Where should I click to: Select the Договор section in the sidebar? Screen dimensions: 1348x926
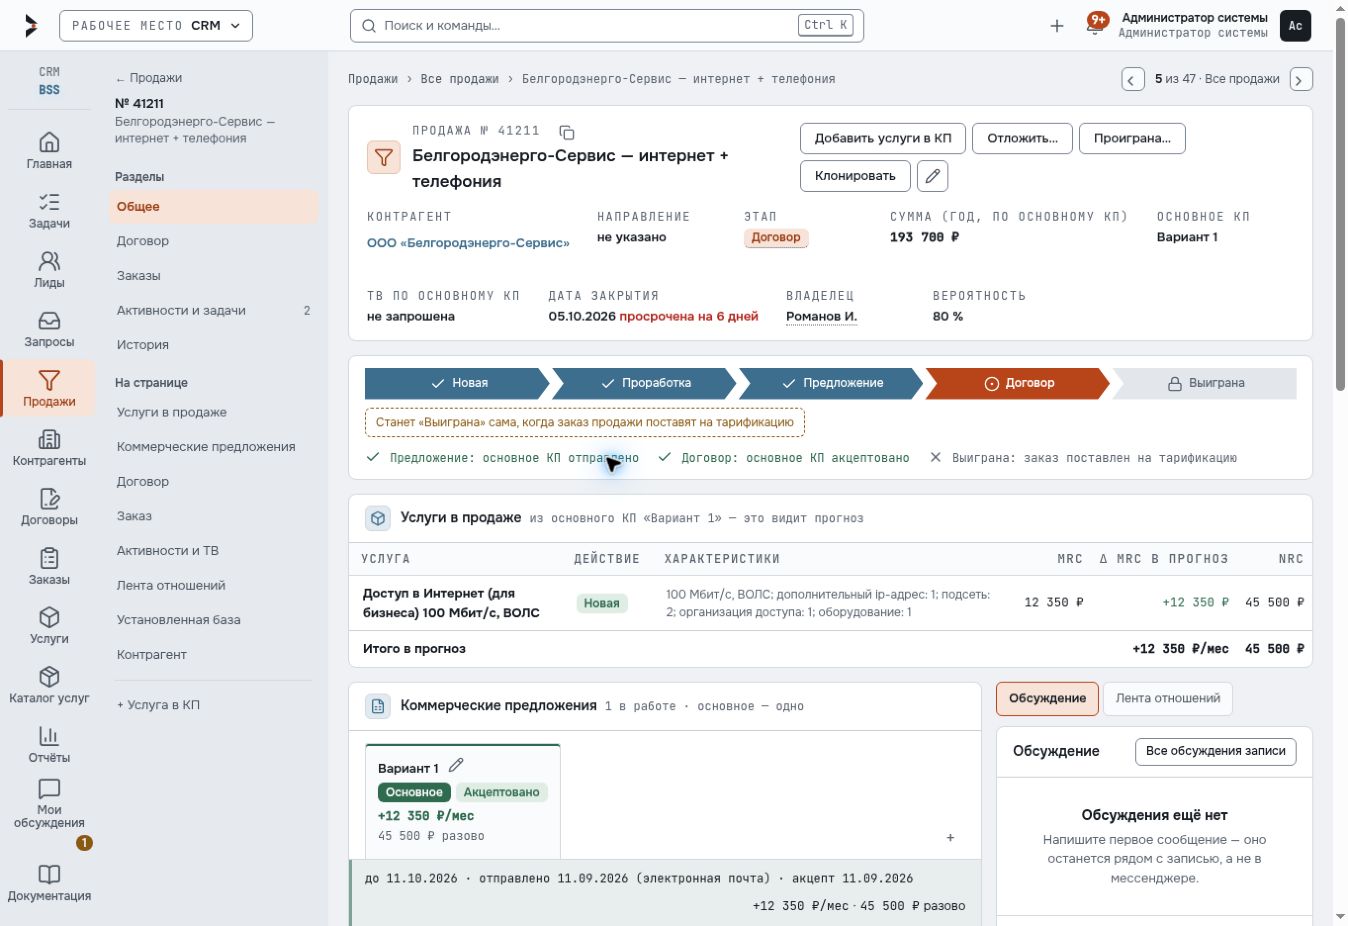click(x=214, y=241)
